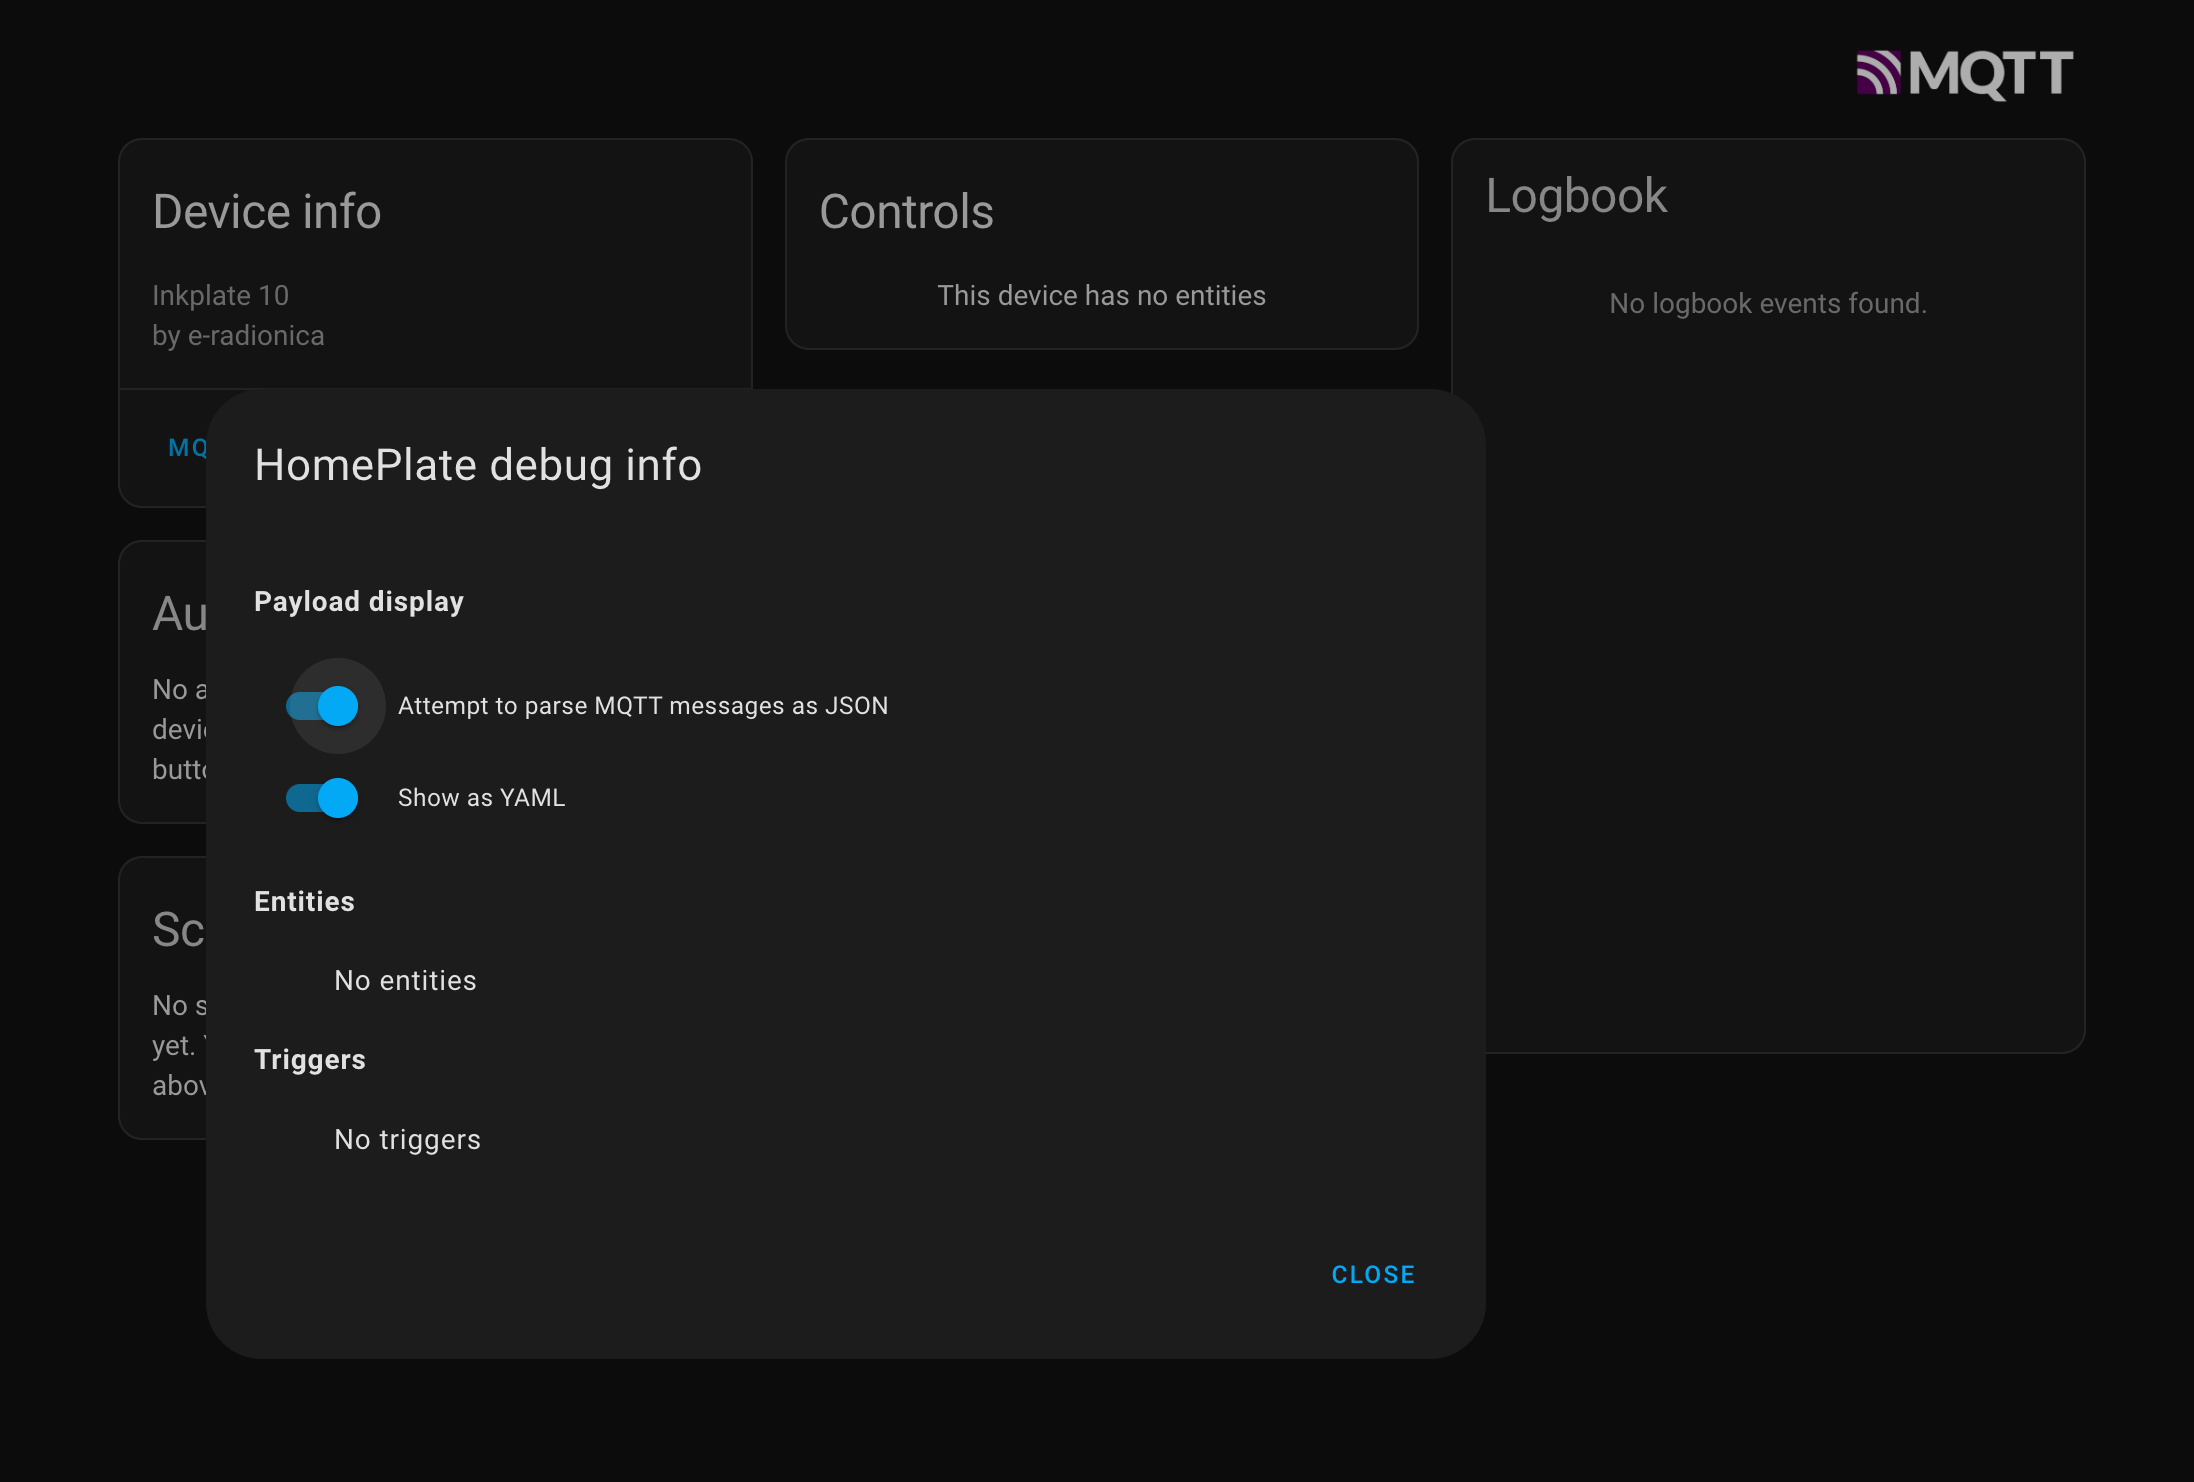Click the Triggers section heading

[x=309, y=1060]
